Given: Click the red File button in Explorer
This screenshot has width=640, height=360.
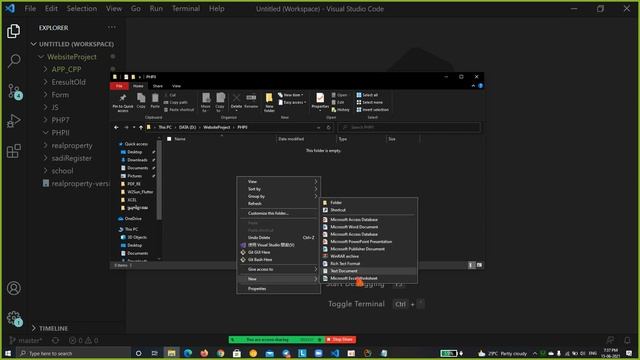Looking at the screenshot, I should click(119, 86).
